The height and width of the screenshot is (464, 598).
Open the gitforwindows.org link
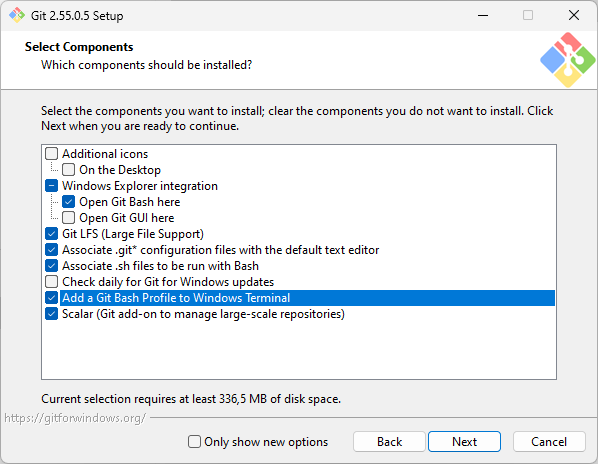[75, 418]
